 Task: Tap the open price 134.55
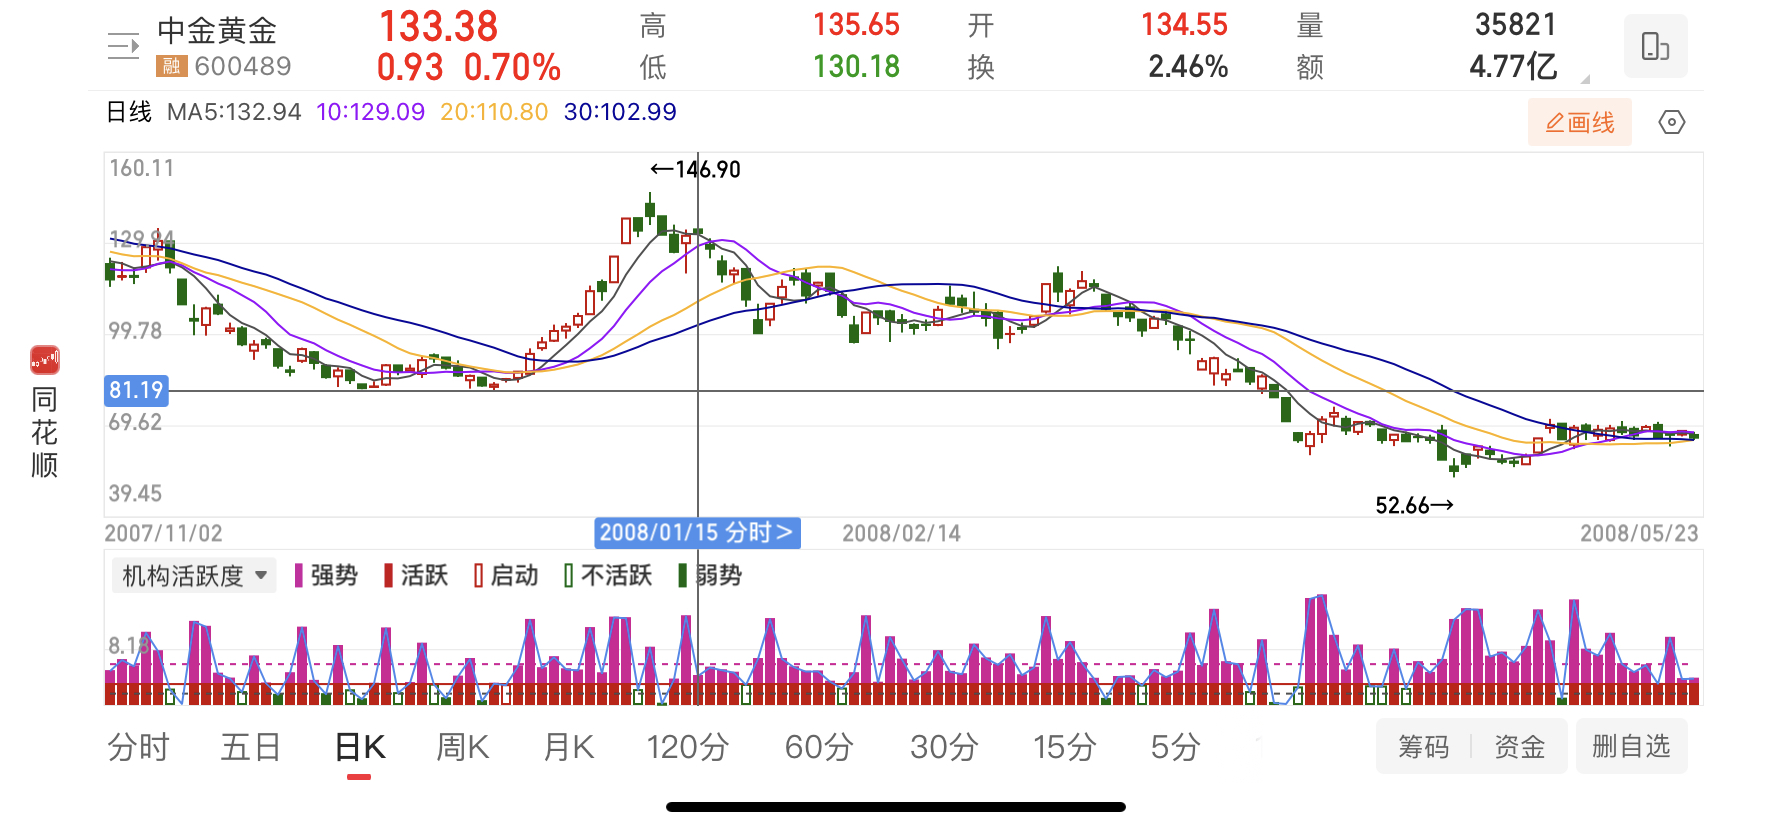click(x=1184, y=25)
